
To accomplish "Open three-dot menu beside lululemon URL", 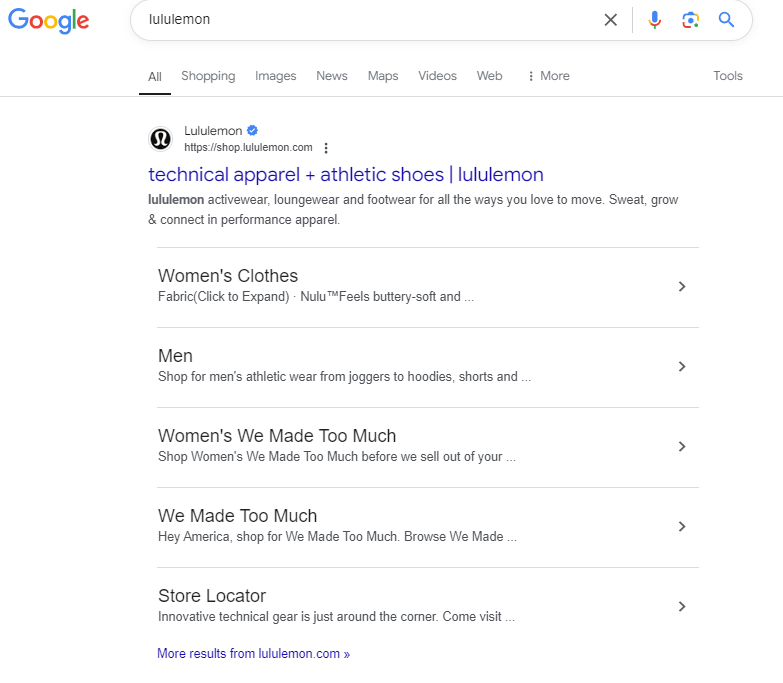I will 326,148.
